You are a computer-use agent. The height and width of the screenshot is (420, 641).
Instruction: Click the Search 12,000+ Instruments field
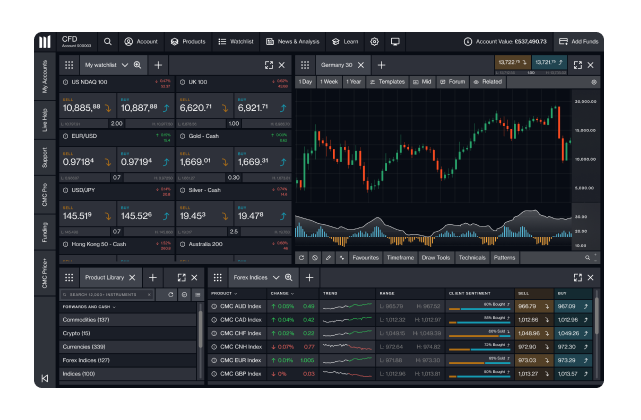(x=107, y=294)
